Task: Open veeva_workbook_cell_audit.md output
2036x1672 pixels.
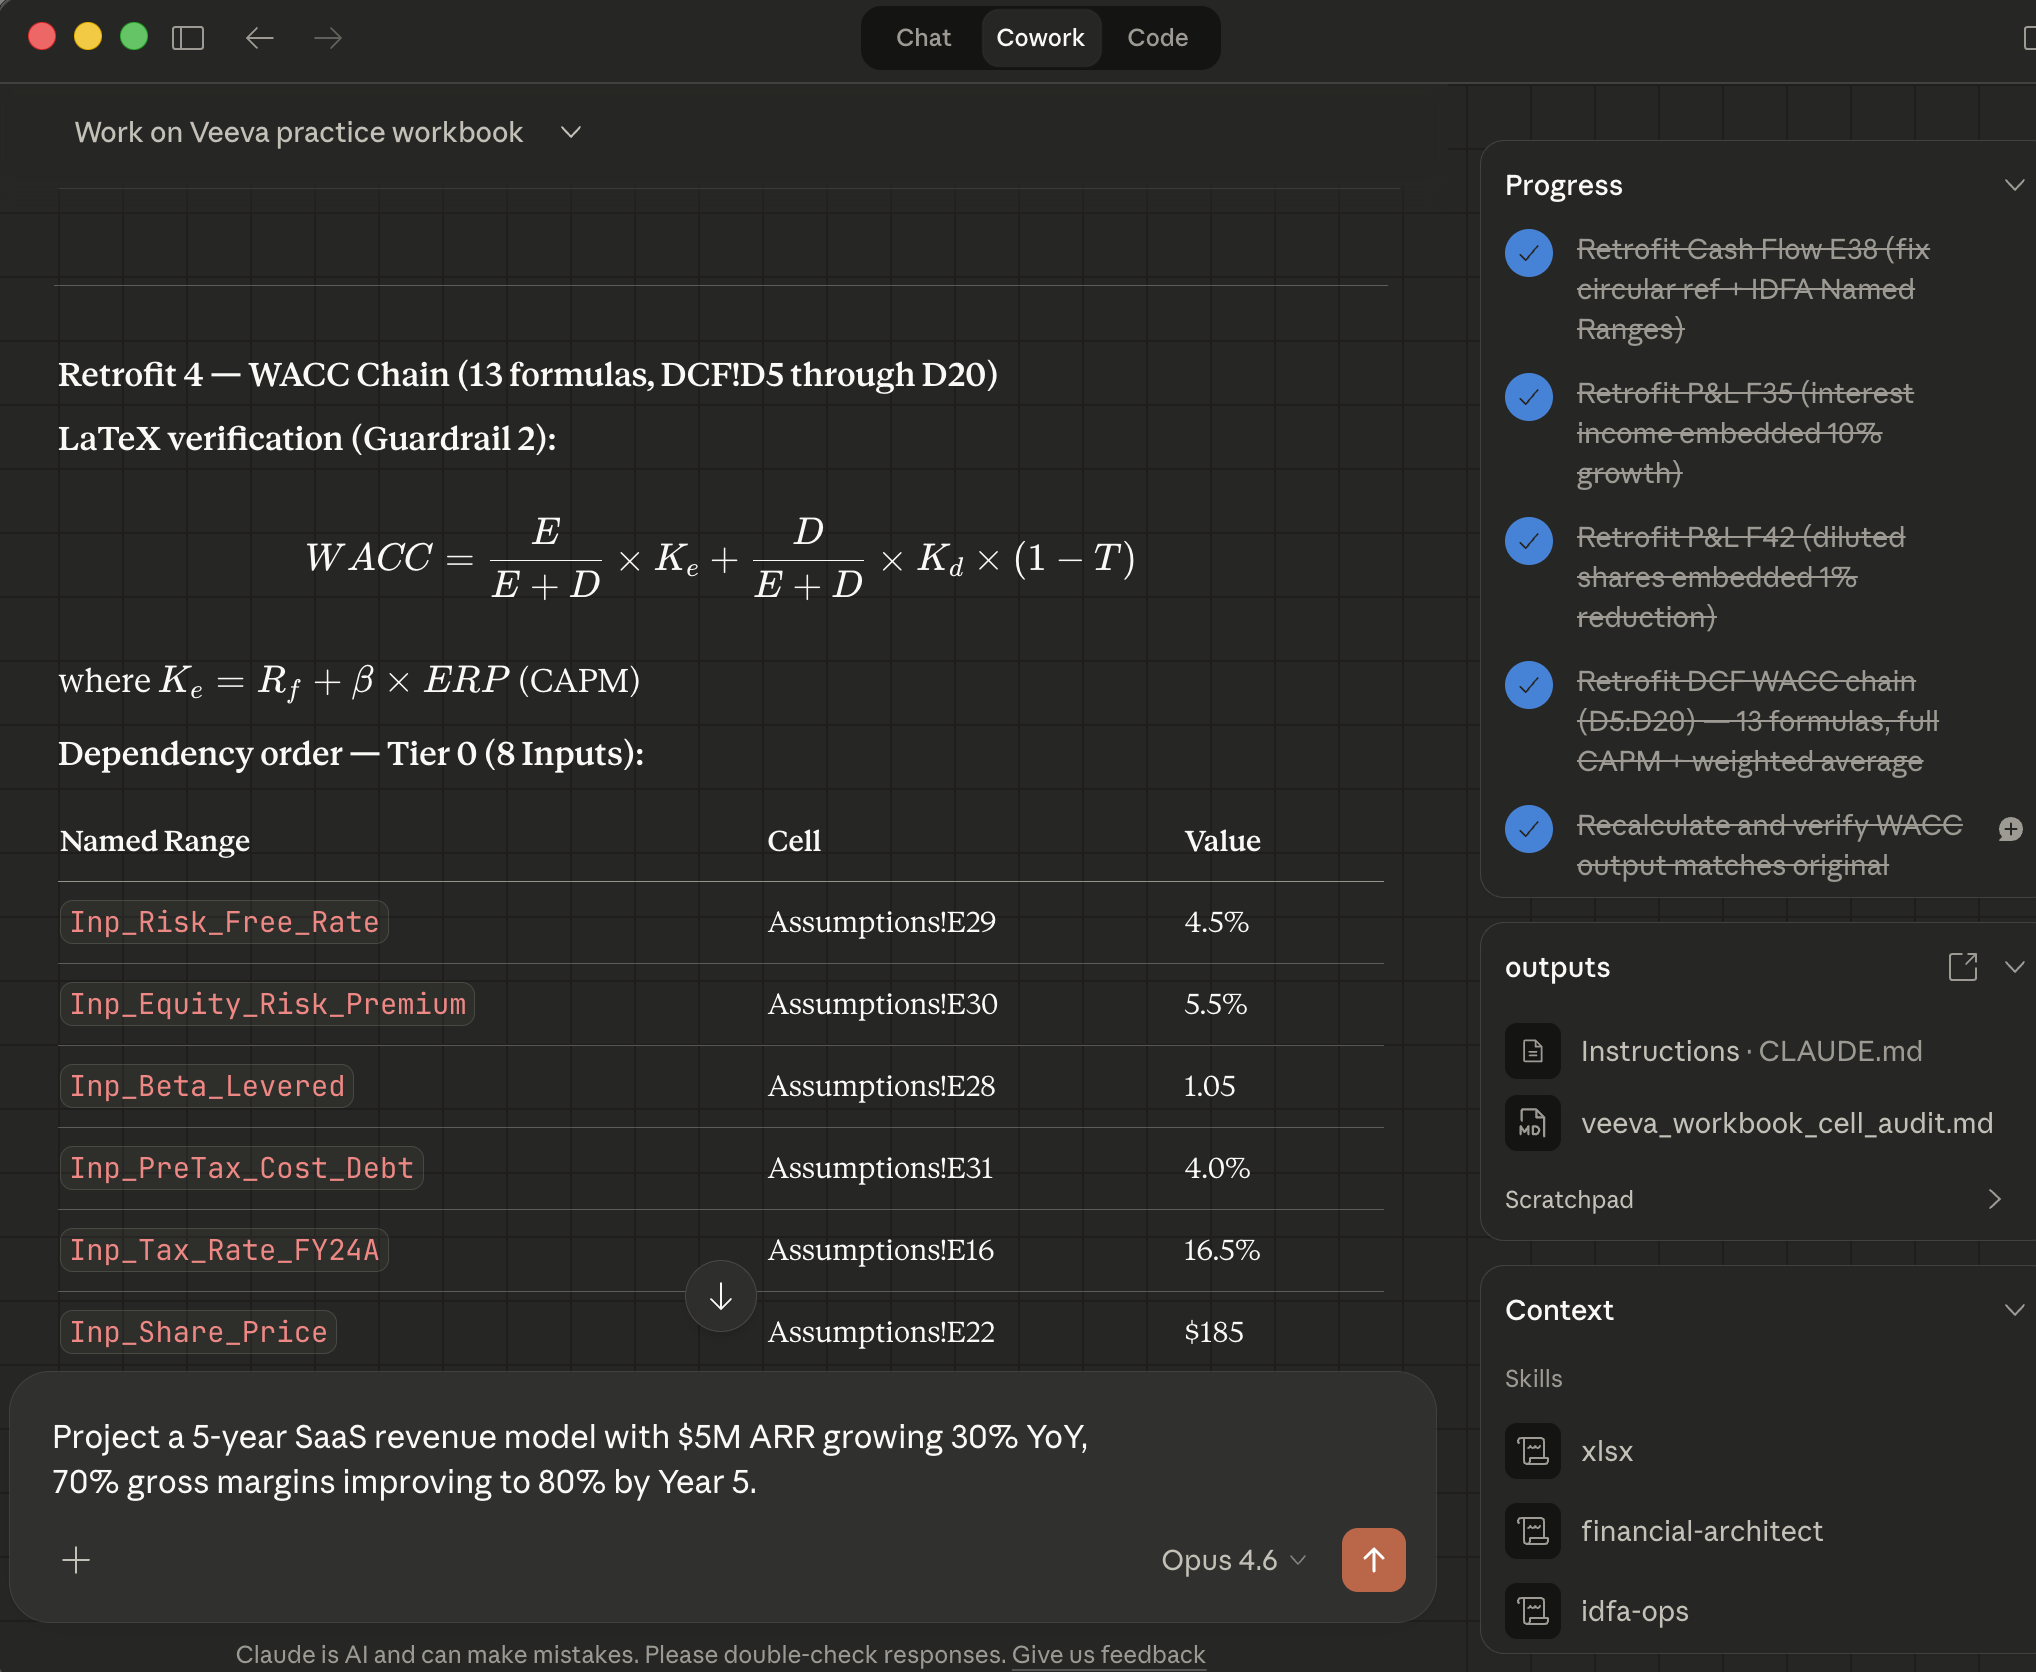Action: tap(1785, 1123)
